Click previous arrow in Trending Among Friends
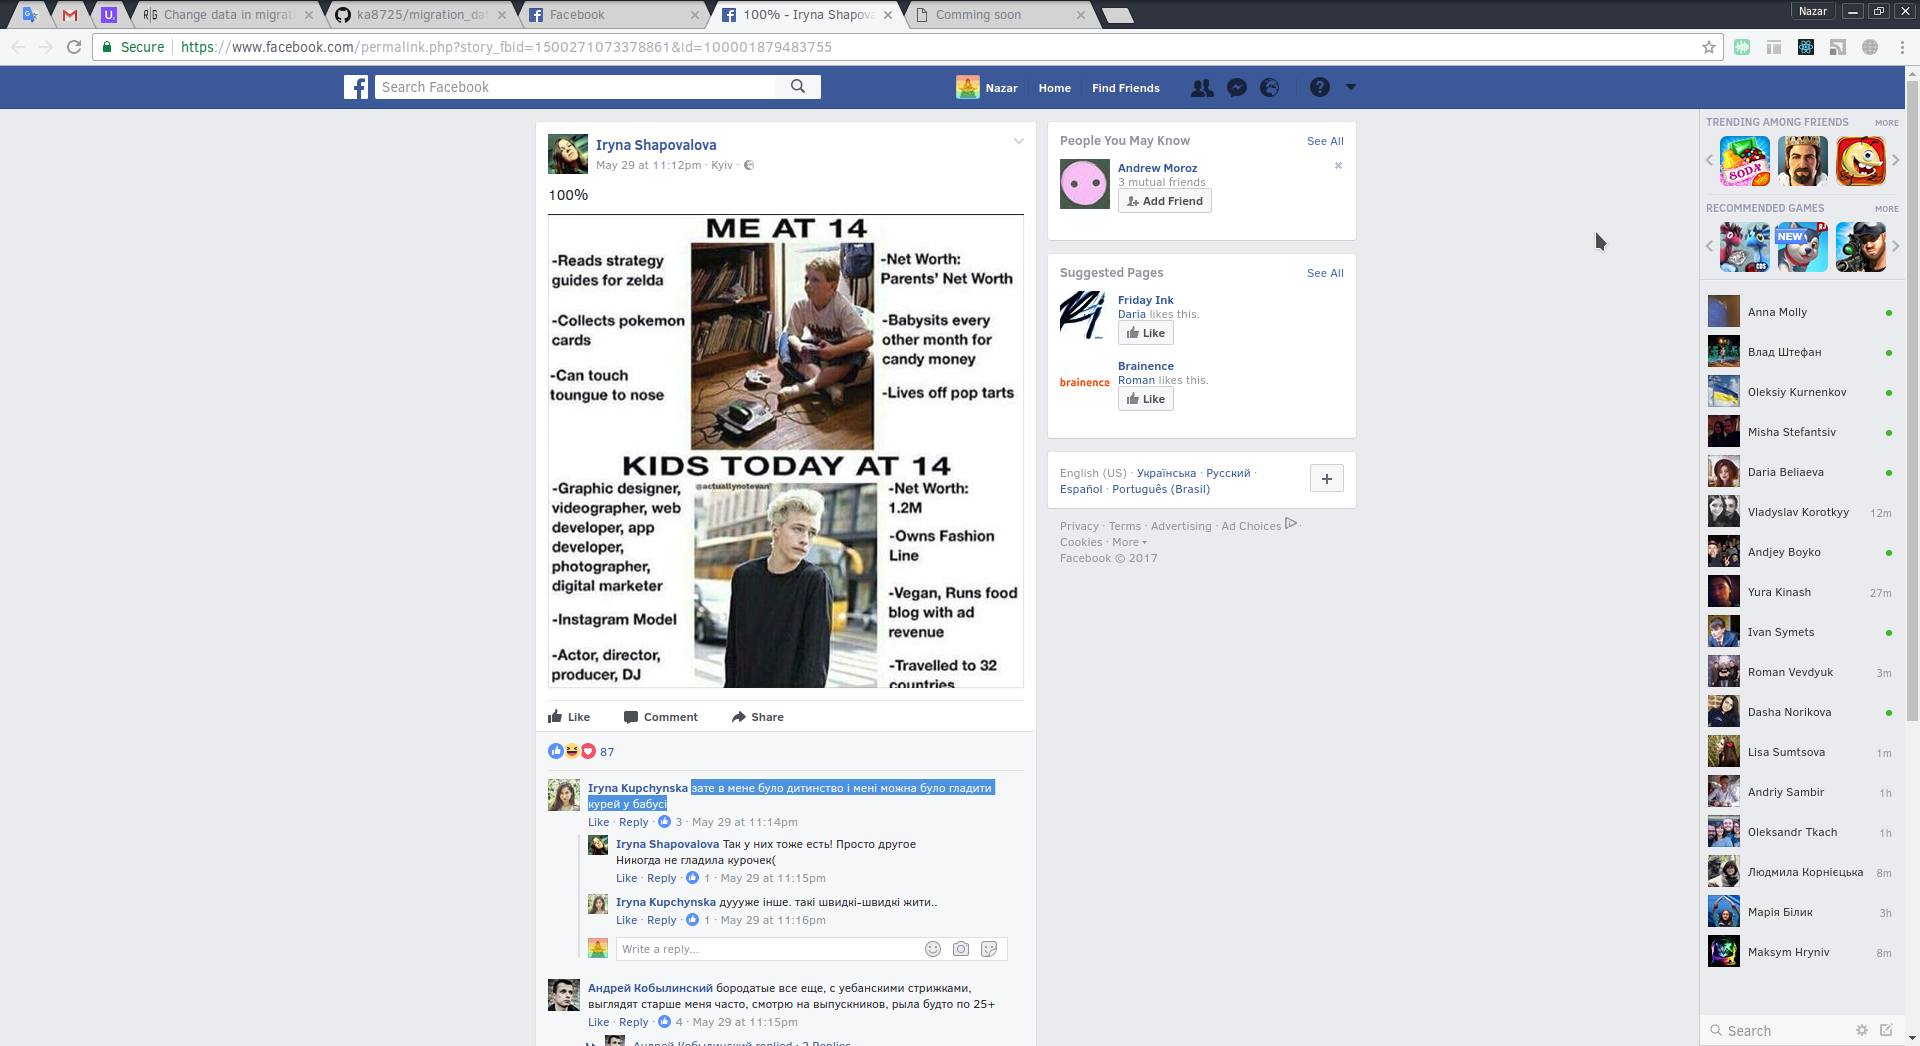This screenshot has width=1920, height=1046. coord(1709,160)
